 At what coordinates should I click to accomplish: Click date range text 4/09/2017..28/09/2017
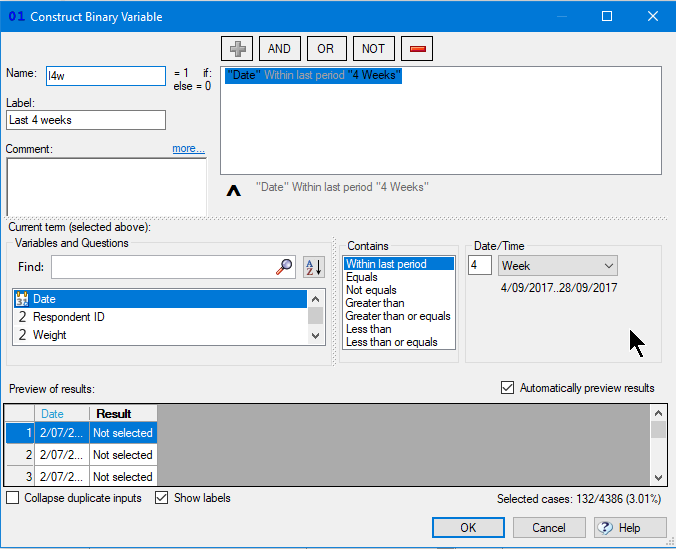point(559,288)
